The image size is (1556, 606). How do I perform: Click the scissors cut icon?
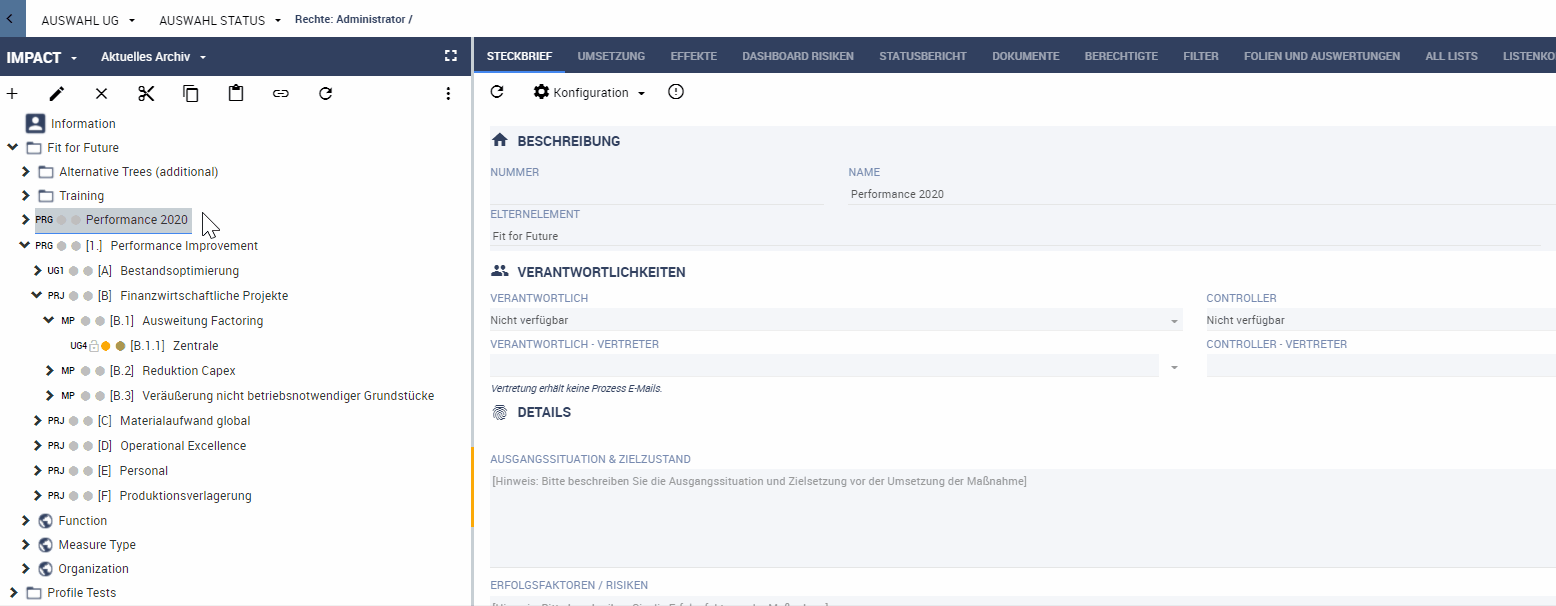pos(146,93)
